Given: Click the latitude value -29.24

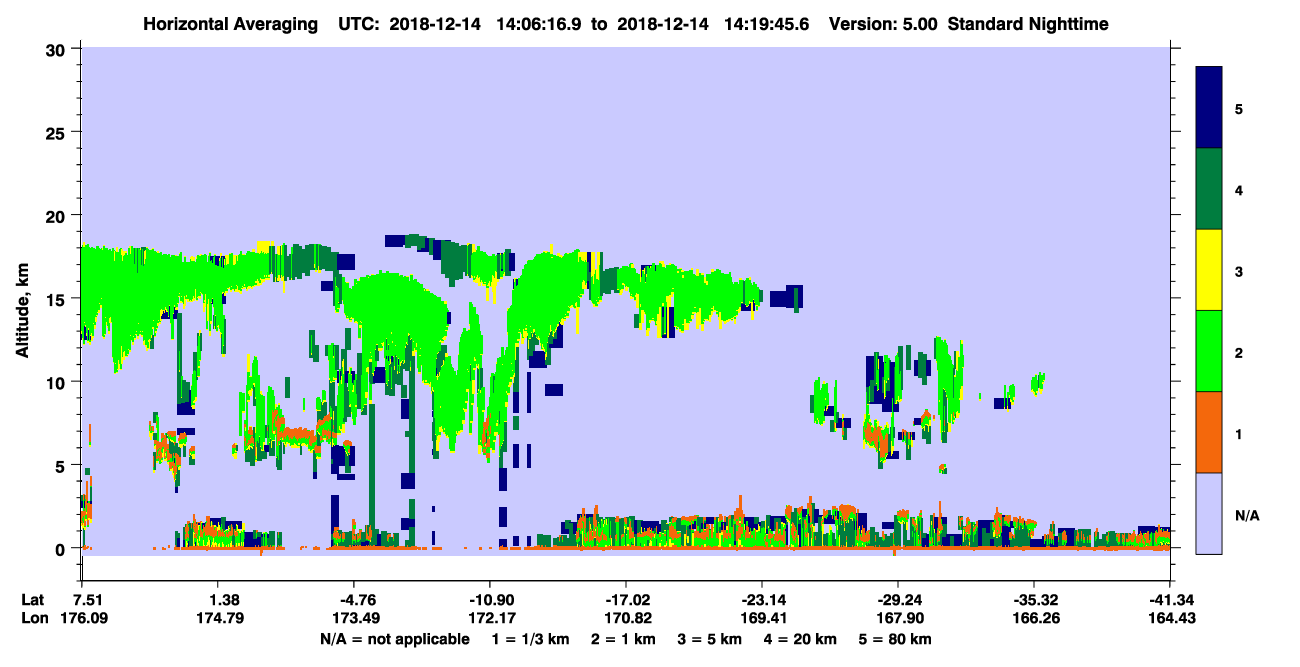Looking at the screenshot, I should [x=897, y=599].
